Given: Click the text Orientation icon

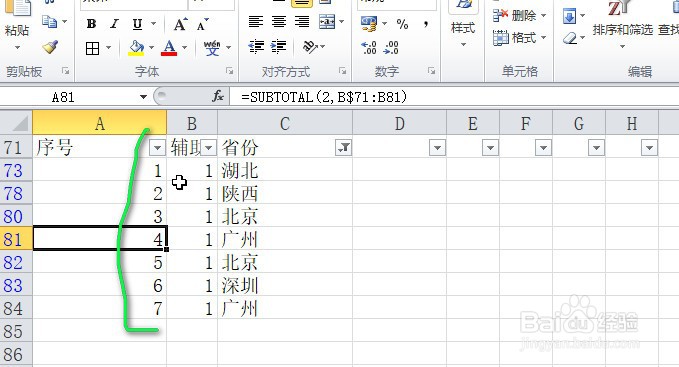Looking at the screenshot, I should [x=310, y=46].
